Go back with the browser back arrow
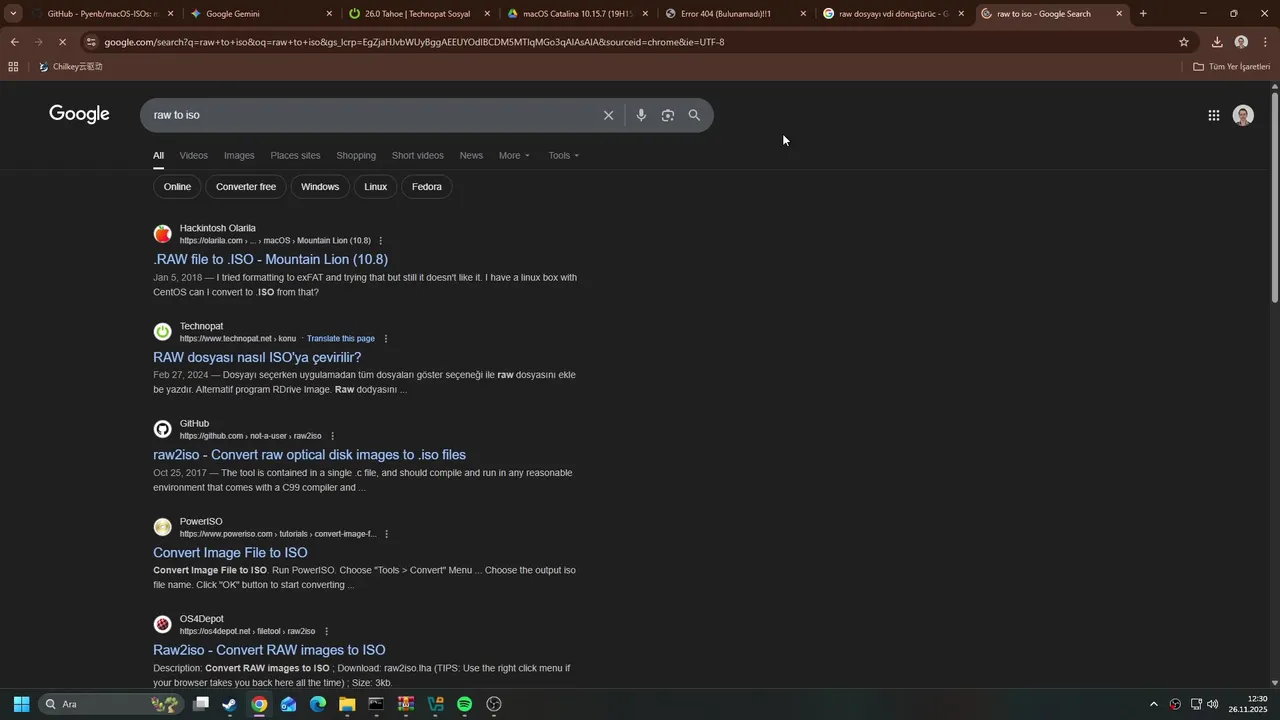1280x720 pixels. (x=14, y=42)
